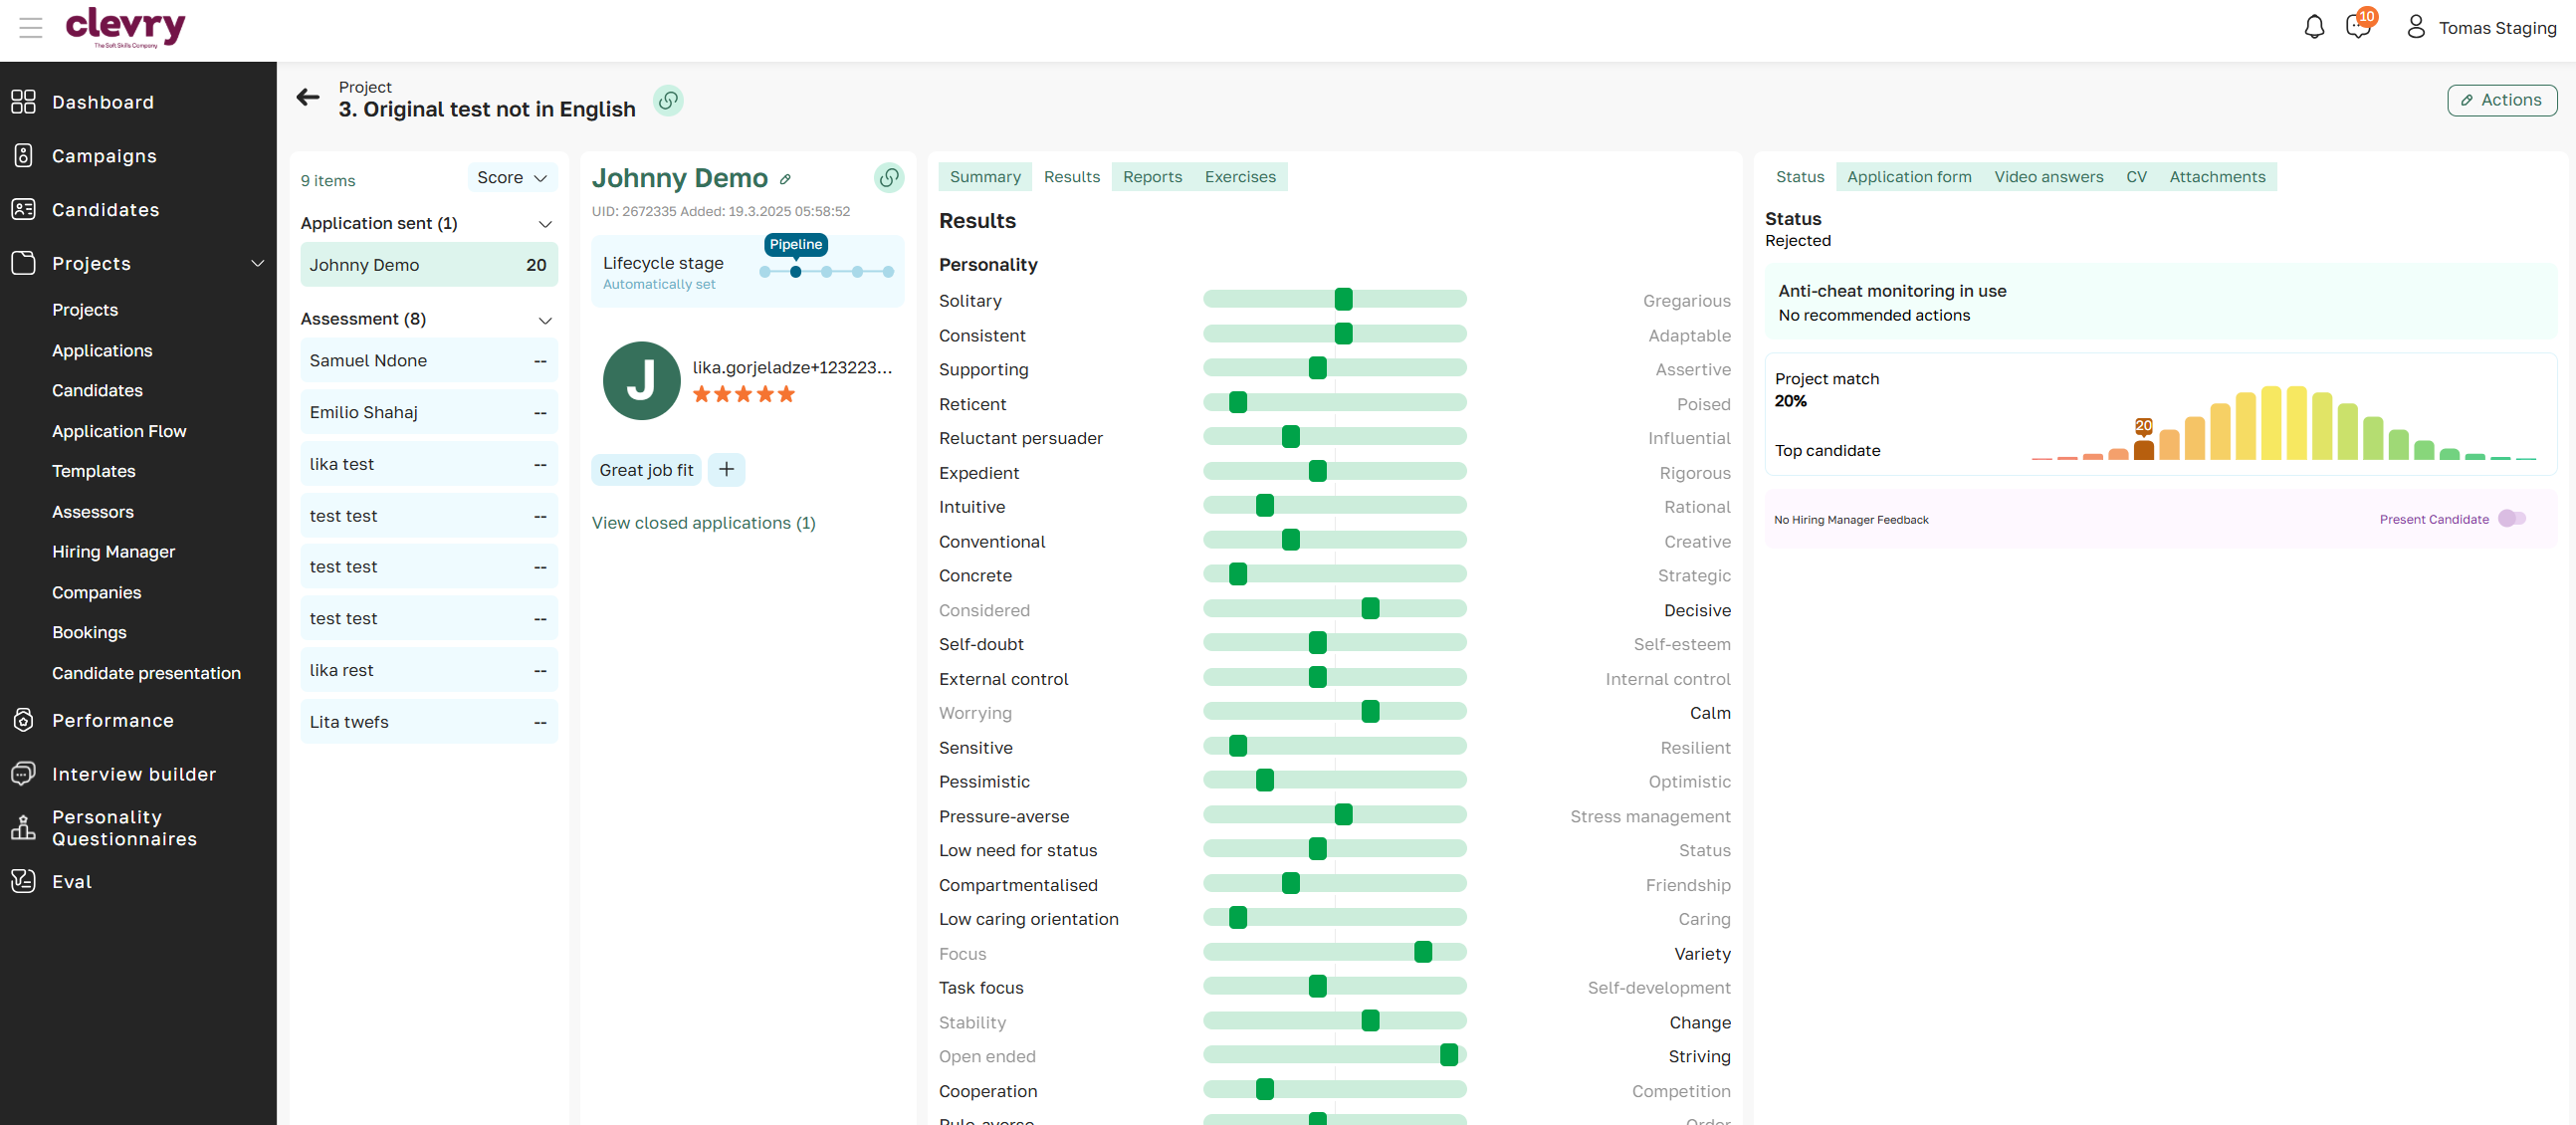Click the plus icon next to Great job fit
Image resolution: width=2576 pixels, height=1125 pixels.
coord(726,469)
